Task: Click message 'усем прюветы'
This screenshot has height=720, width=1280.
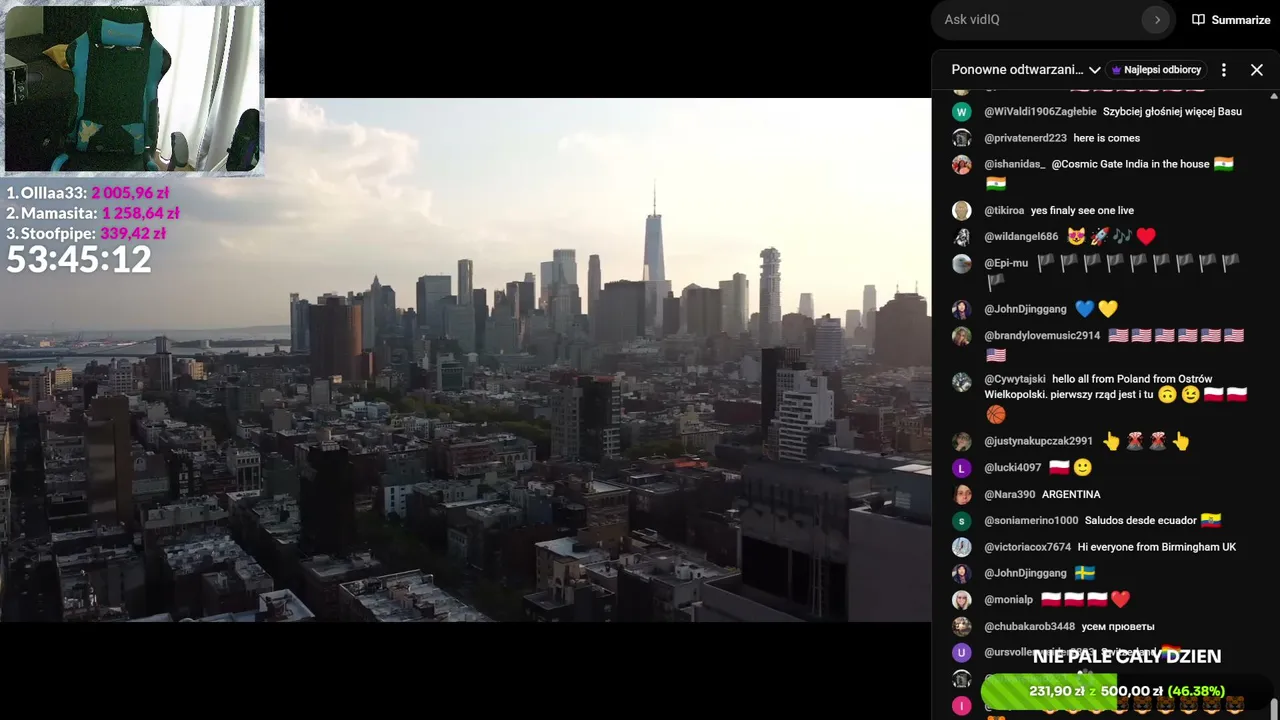Action: [1118, 626]
